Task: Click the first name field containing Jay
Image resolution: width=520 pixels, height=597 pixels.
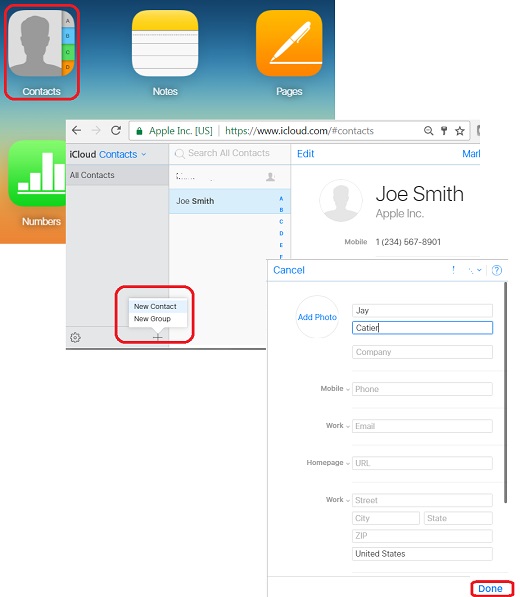Action: pos(422,311)
